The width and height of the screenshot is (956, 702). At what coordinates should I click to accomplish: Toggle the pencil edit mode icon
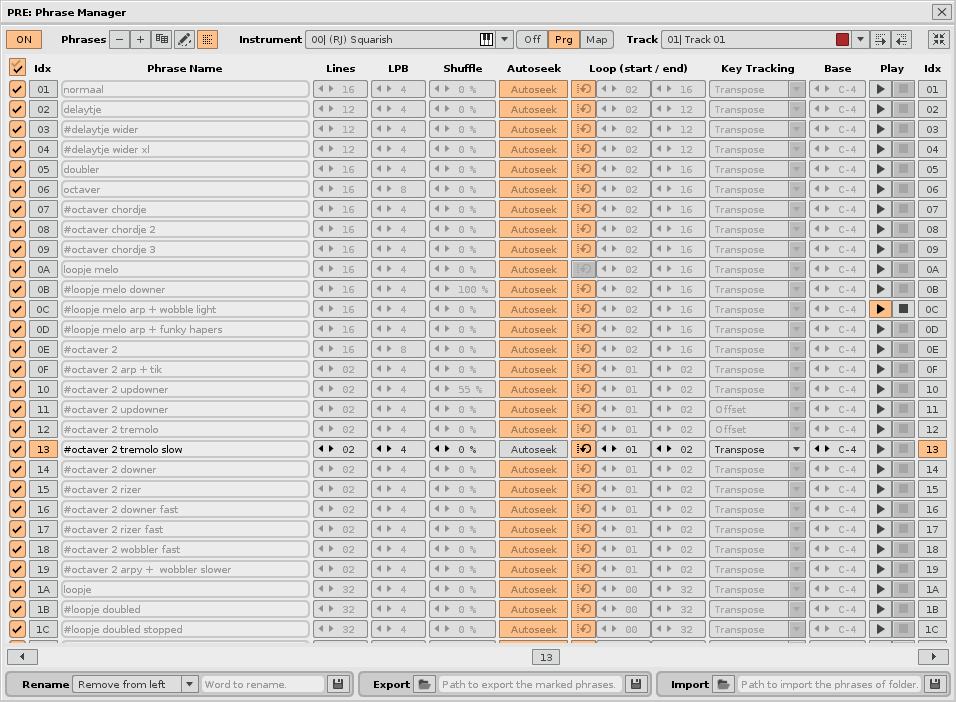coord(184,40)
